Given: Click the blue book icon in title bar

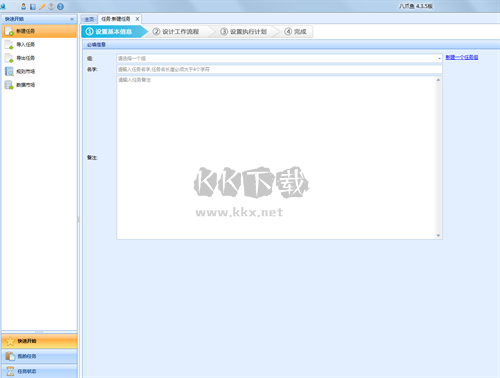Looking at the screenshot, I should tap(33, 7).
